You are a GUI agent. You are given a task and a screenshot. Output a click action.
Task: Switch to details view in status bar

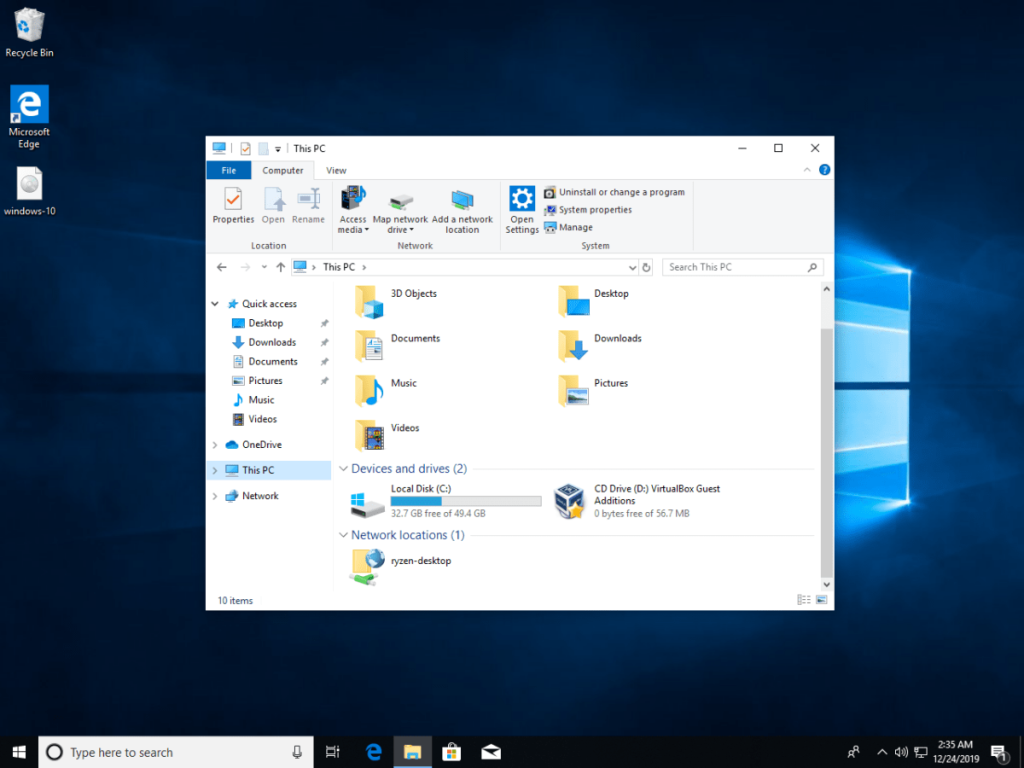[x=803, y=599]
